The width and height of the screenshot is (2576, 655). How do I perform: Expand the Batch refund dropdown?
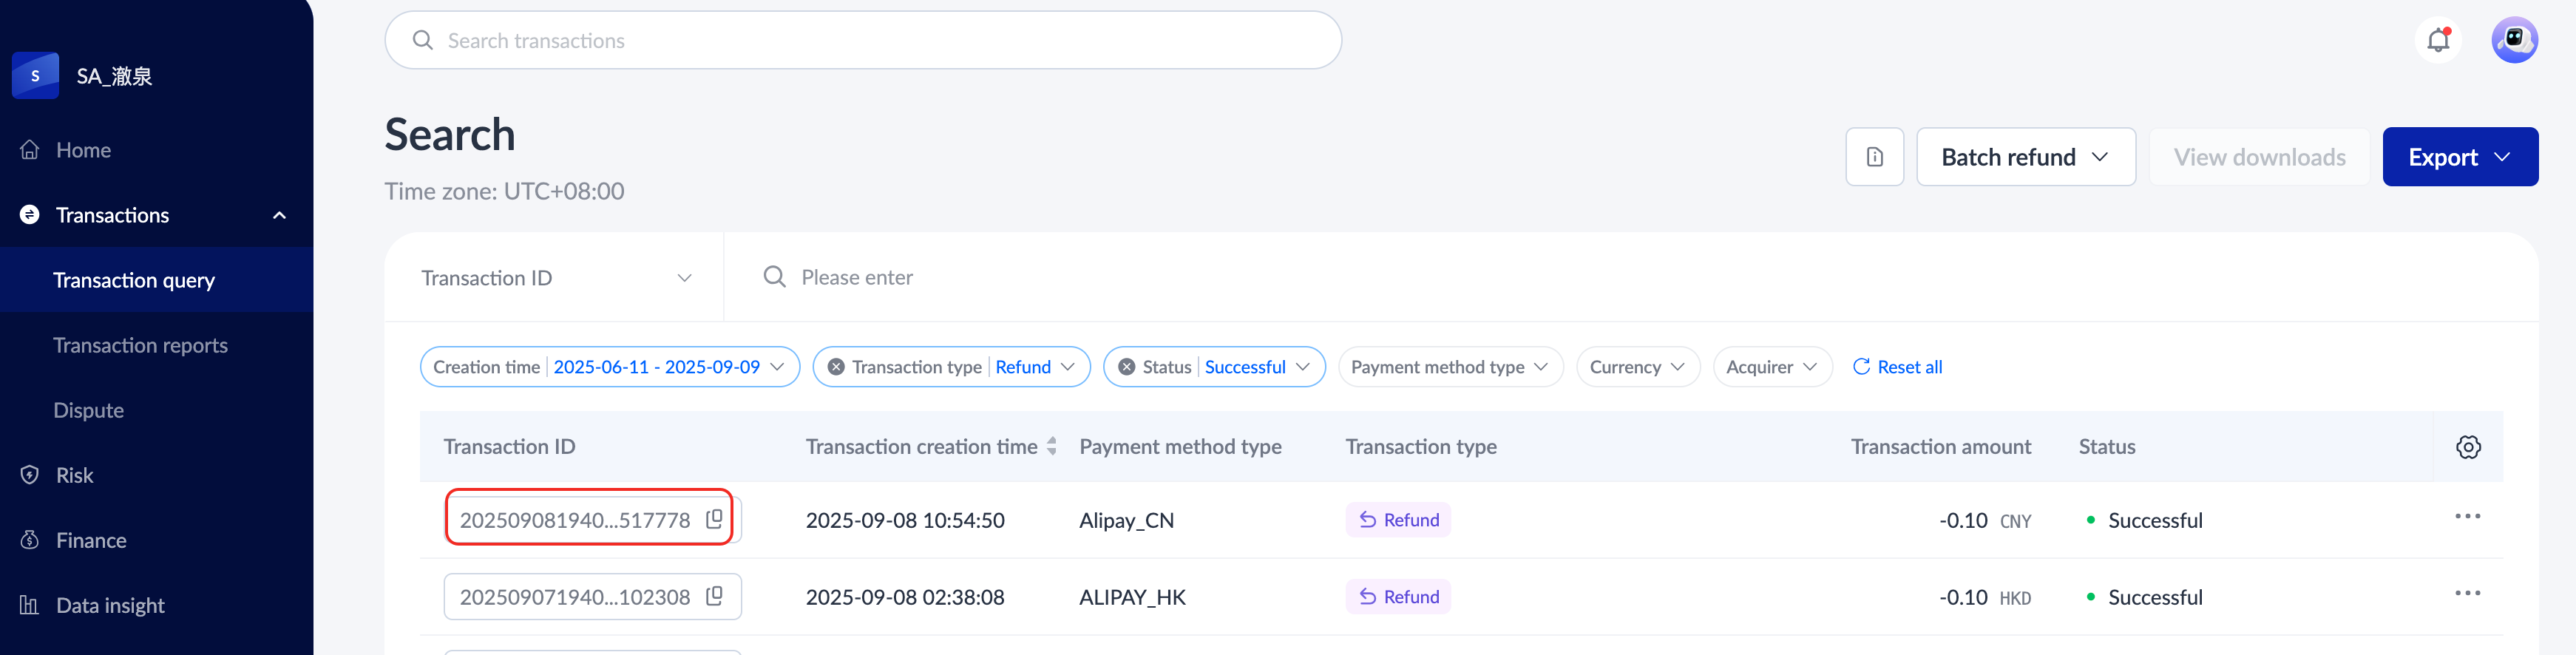pos(2025,157)
